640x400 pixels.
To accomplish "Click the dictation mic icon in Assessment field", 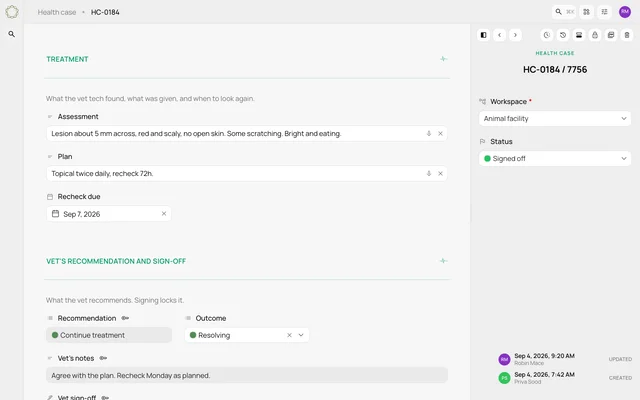I will tap(429, 133).
